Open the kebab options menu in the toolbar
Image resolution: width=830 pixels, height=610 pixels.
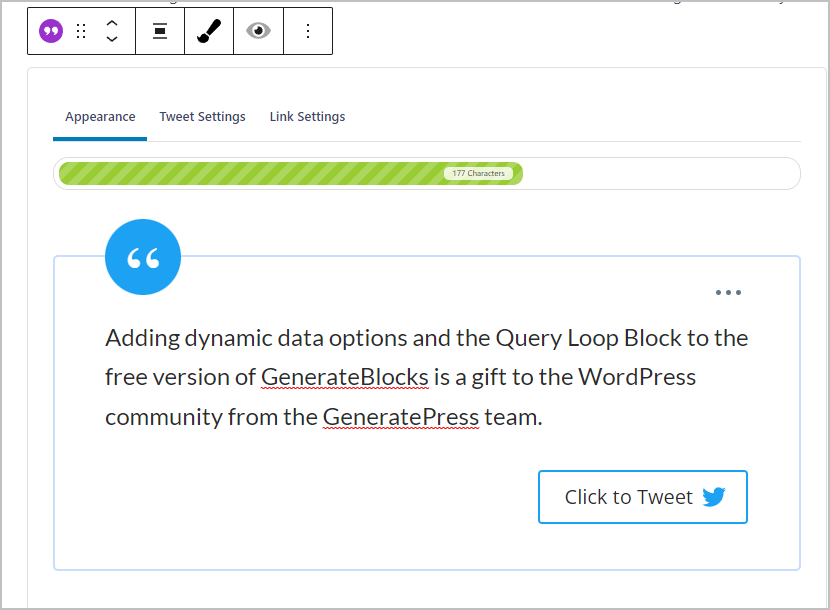click(308, 30)
